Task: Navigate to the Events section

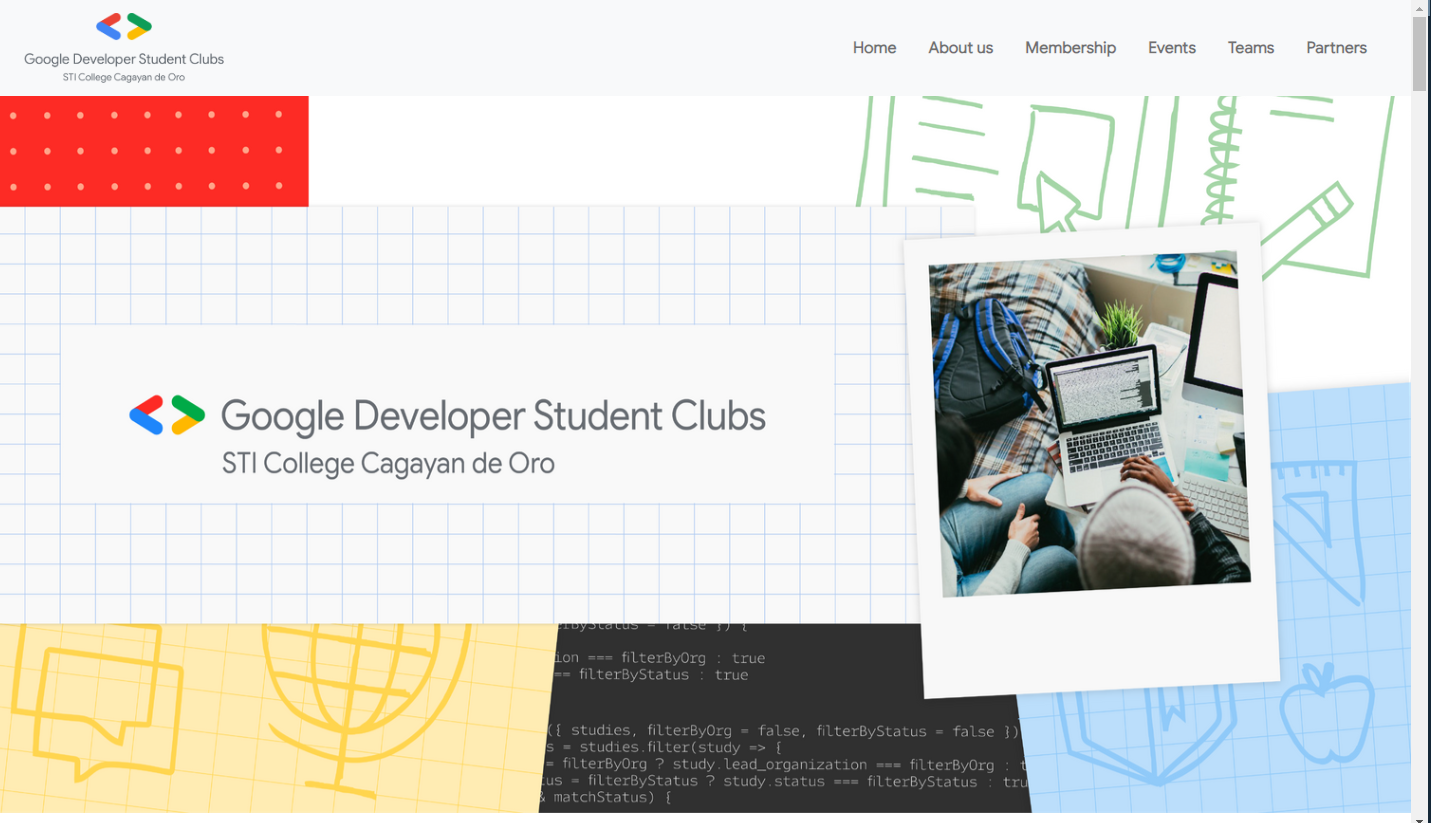Action: pyautogui.click(x=1171, y=48)
